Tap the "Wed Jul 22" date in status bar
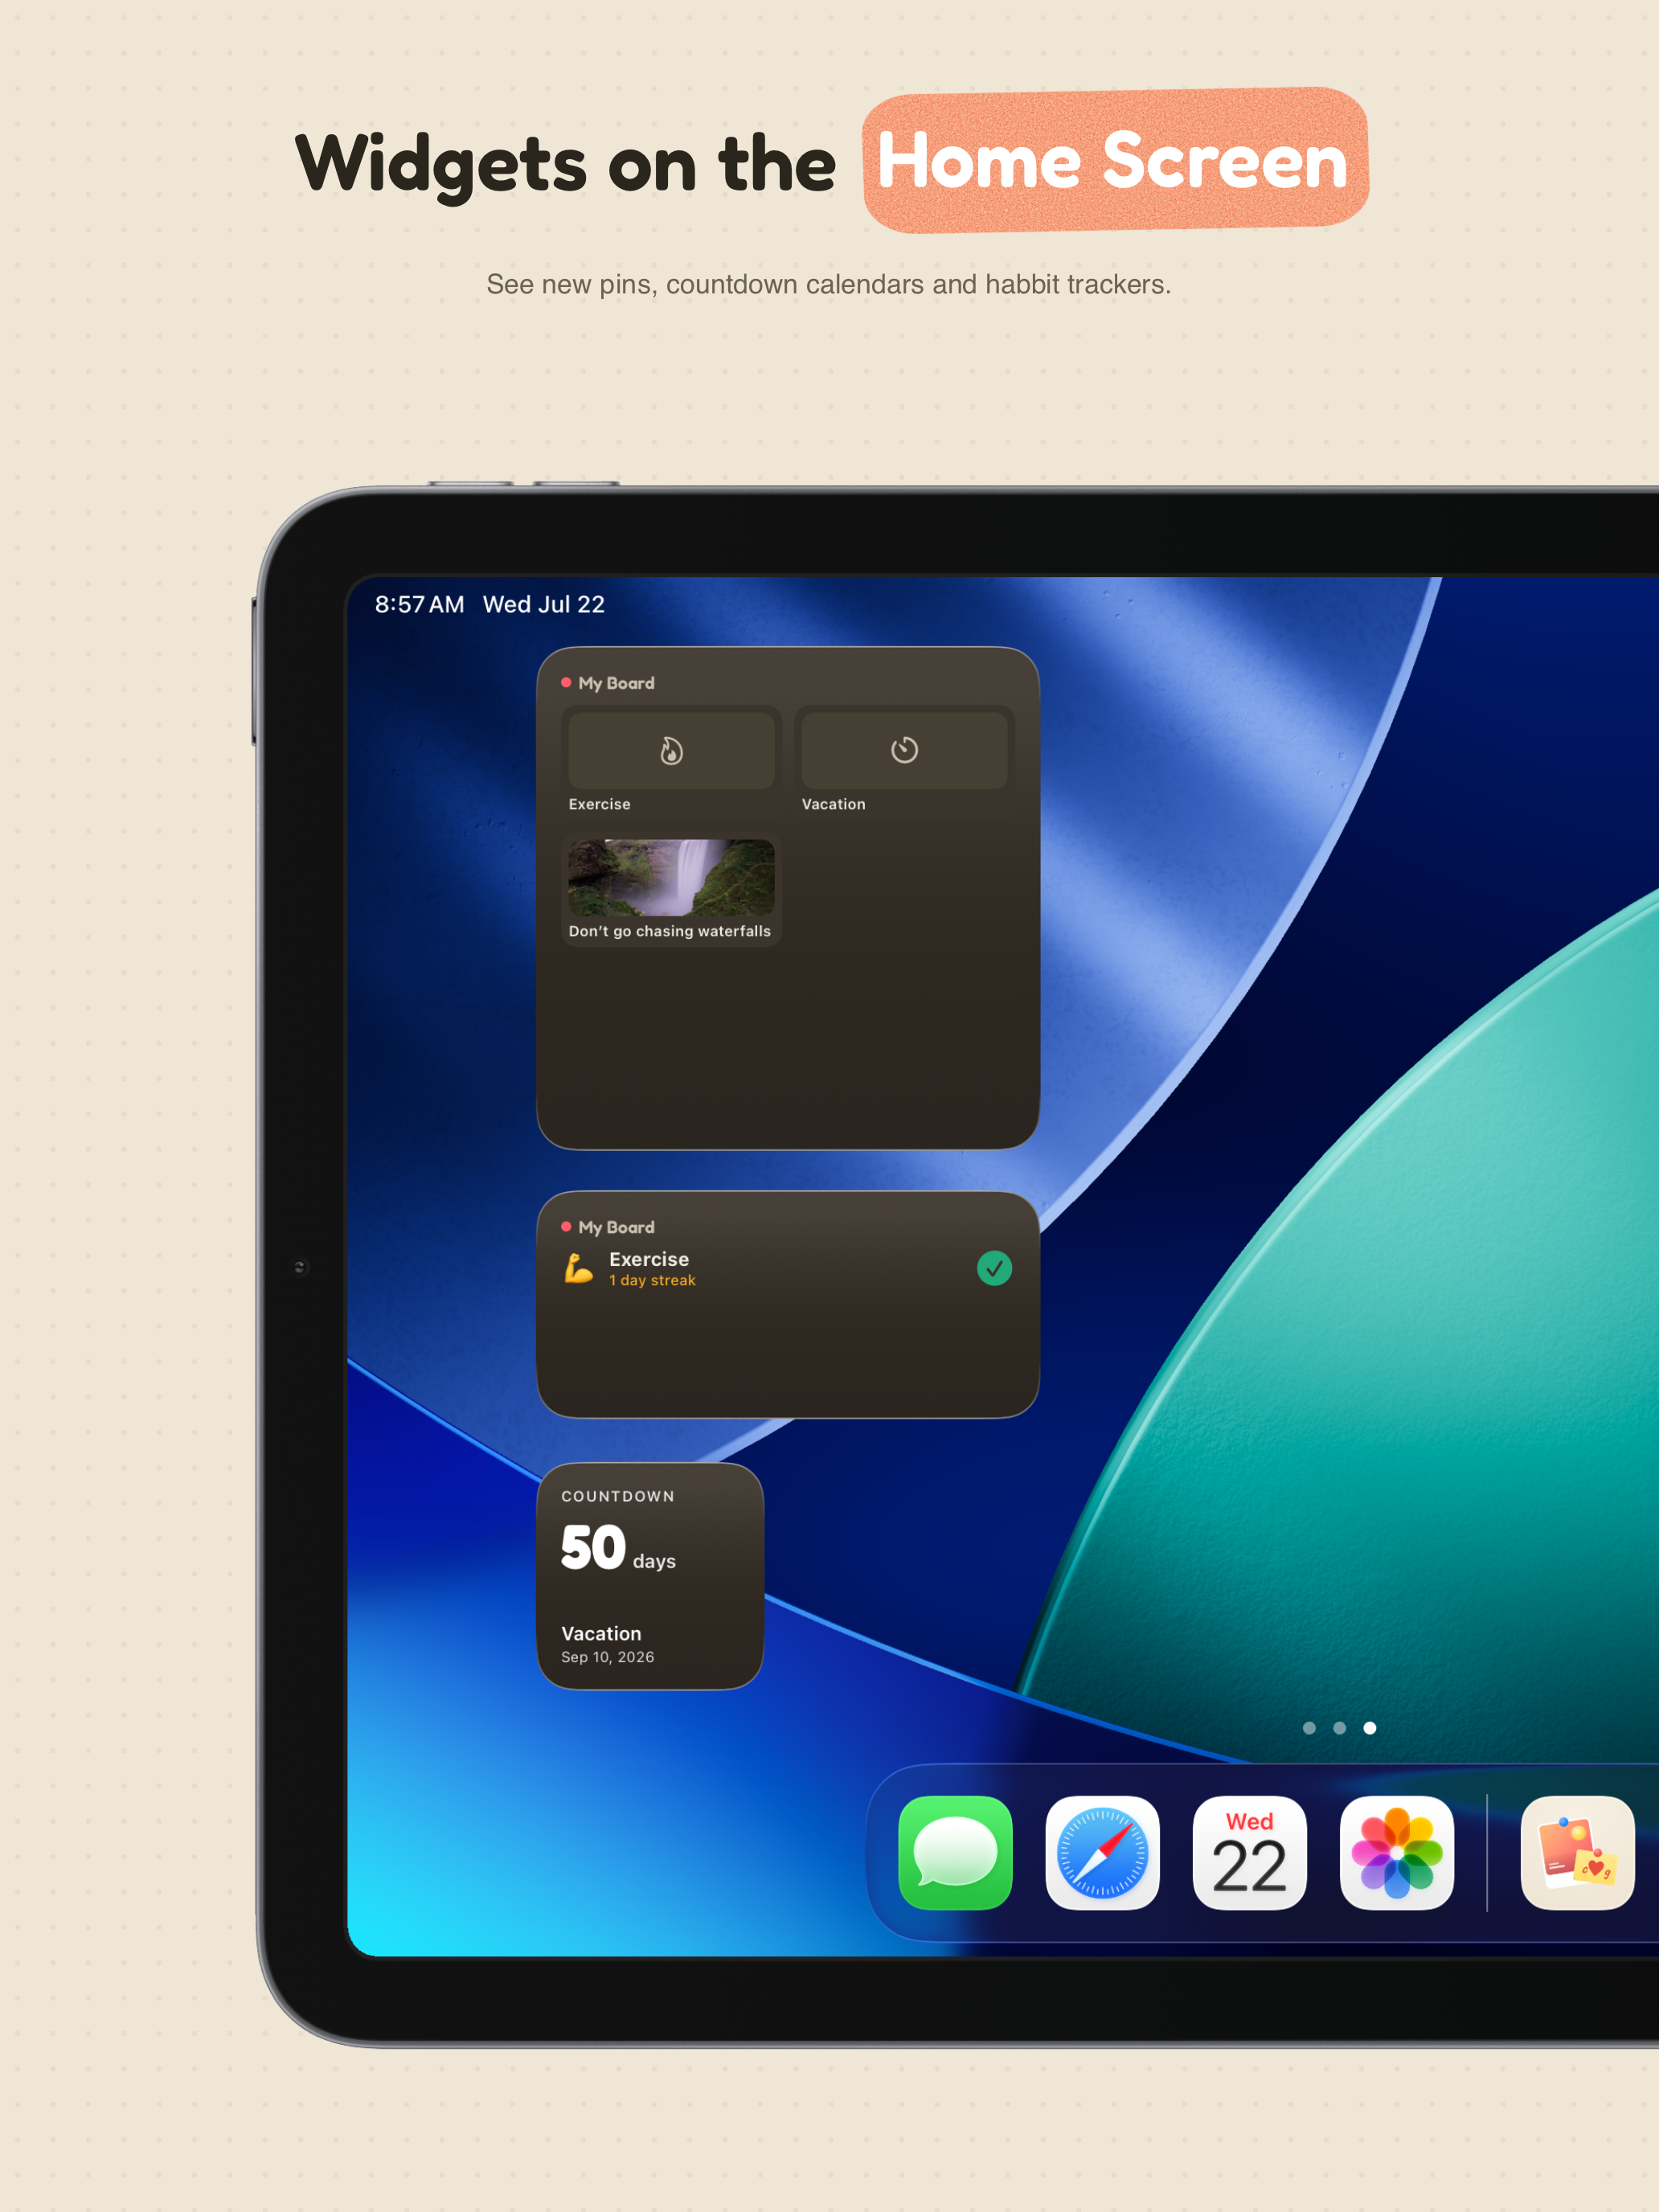Viewport: 1659px width, 2212px height. coord(544,604)
